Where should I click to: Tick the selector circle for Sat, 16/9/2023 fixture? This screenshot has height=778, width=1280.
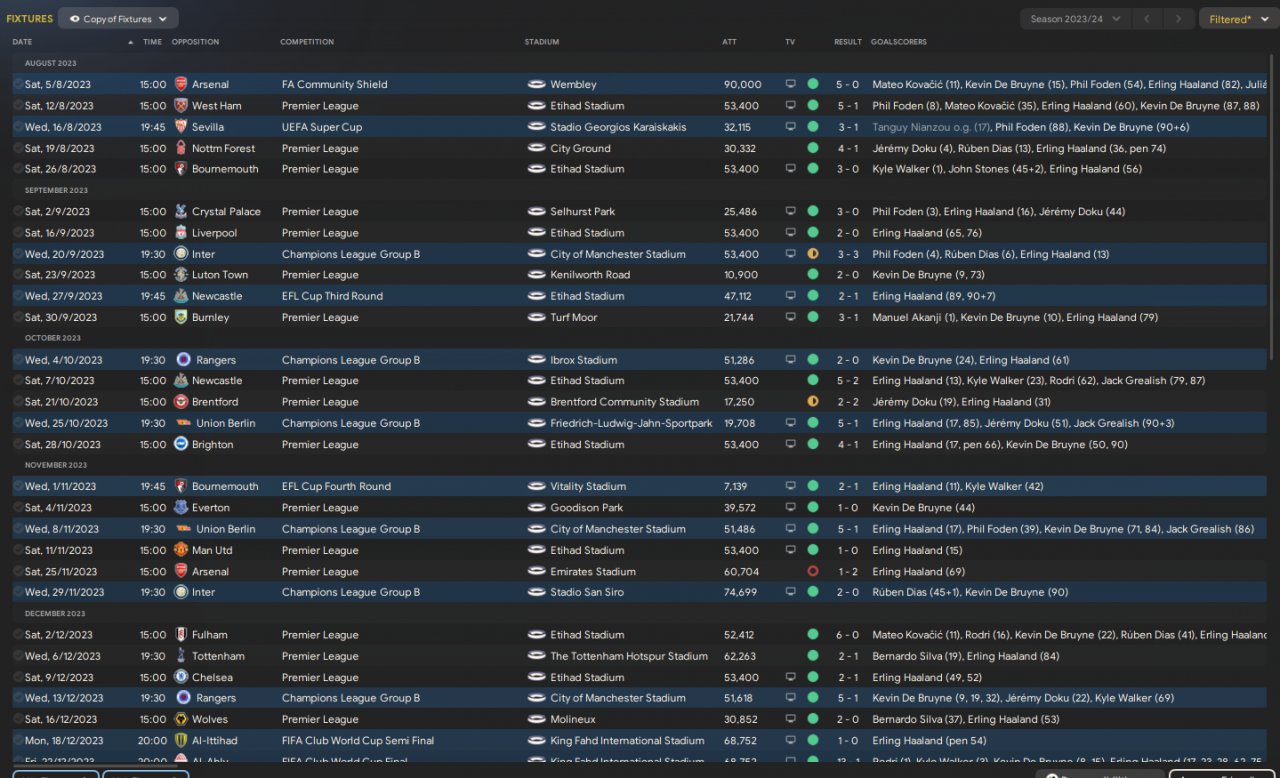[18, 233]
